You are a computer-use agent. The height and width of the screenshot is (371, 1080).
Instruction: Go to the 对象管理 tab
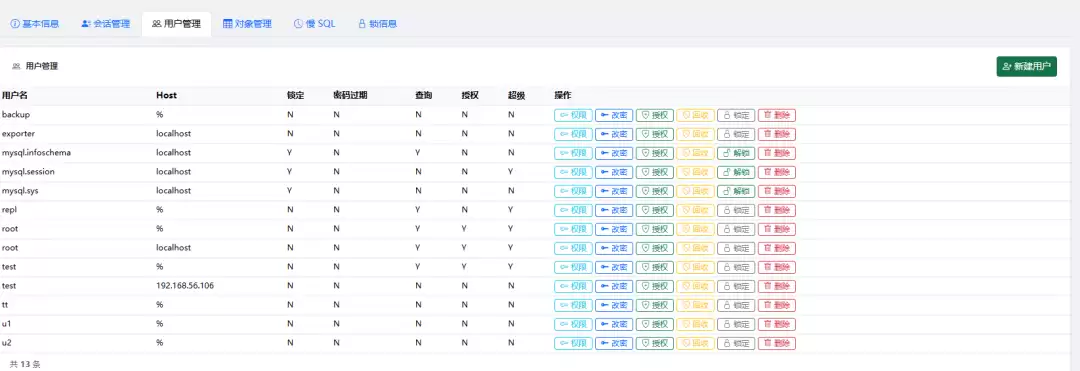(247, 23)
